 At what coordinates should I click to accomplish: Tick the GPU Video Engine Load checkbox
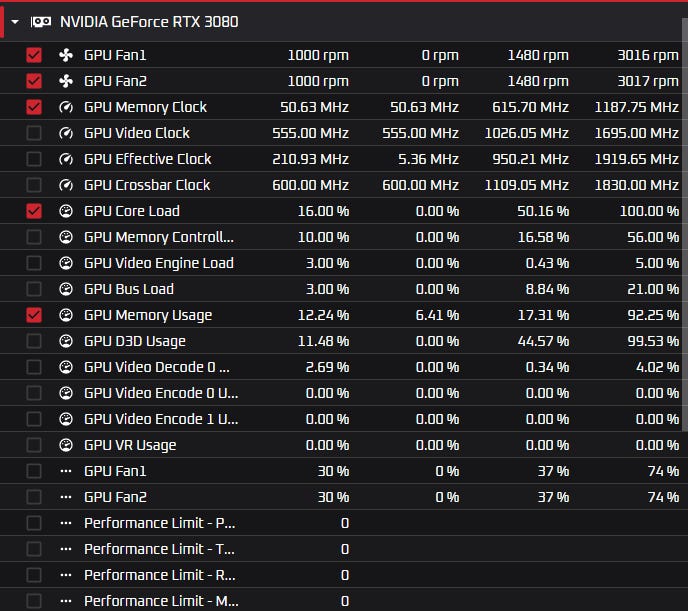pyautogui.click(x=34, y=263)
